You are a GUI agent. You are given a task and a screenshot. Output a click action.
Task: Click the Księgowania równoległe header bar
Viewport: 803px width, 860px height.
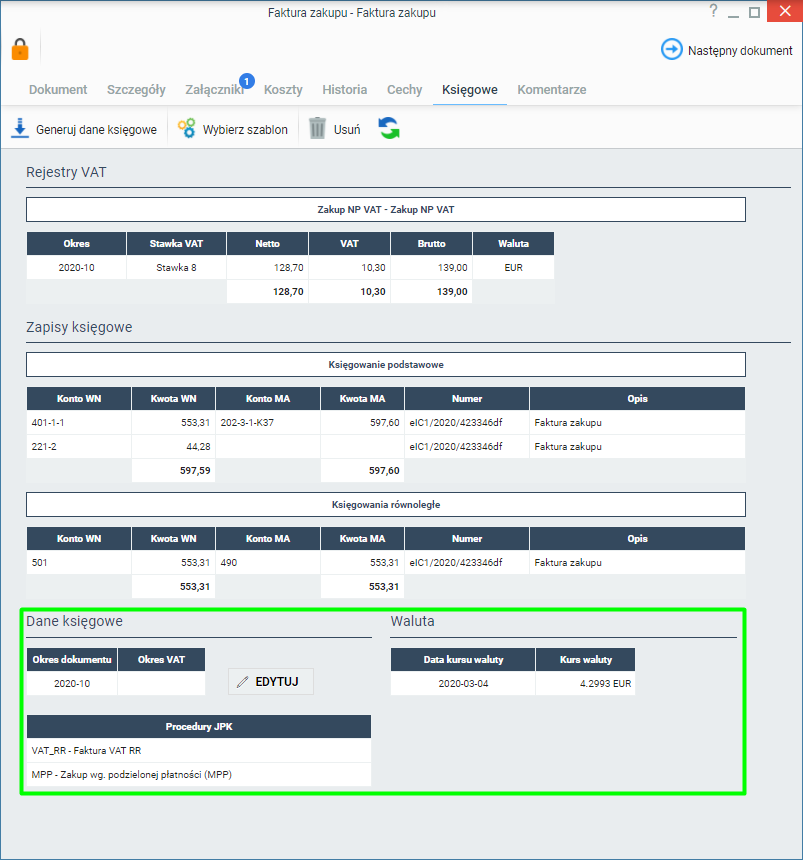point(386,505)
